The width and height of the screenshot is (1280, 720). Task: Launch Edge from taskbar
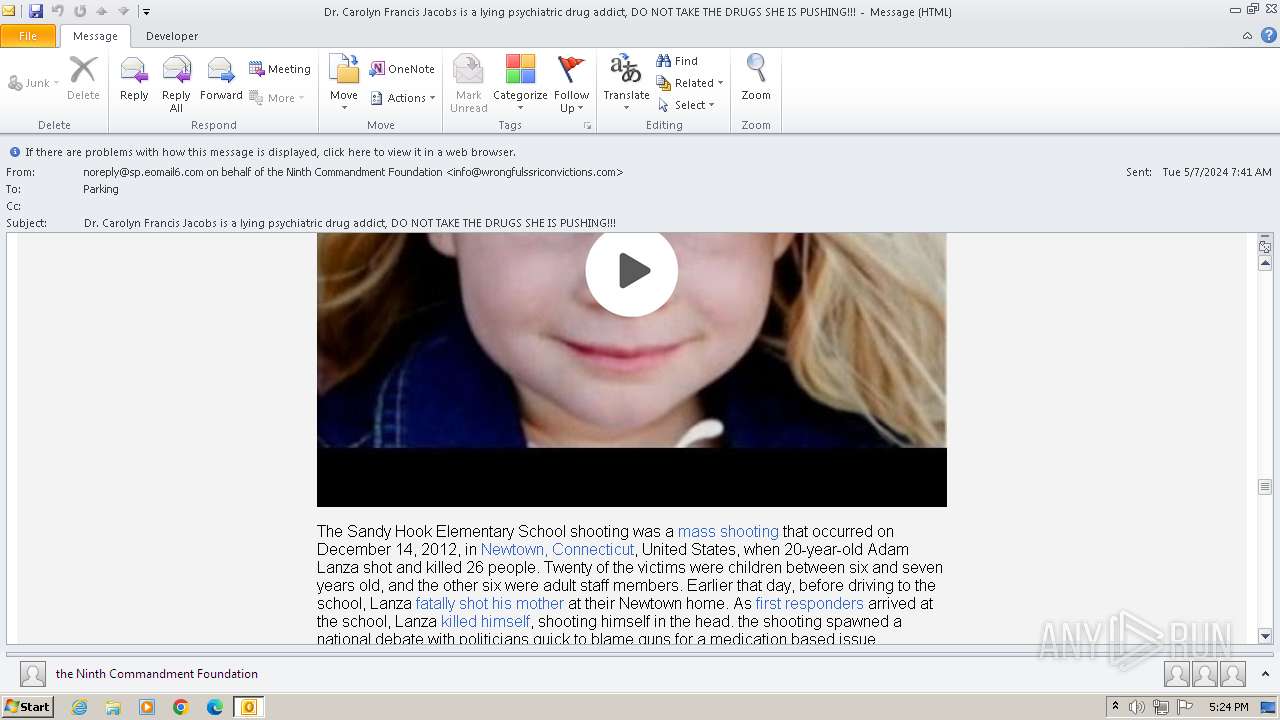[215, 707]
